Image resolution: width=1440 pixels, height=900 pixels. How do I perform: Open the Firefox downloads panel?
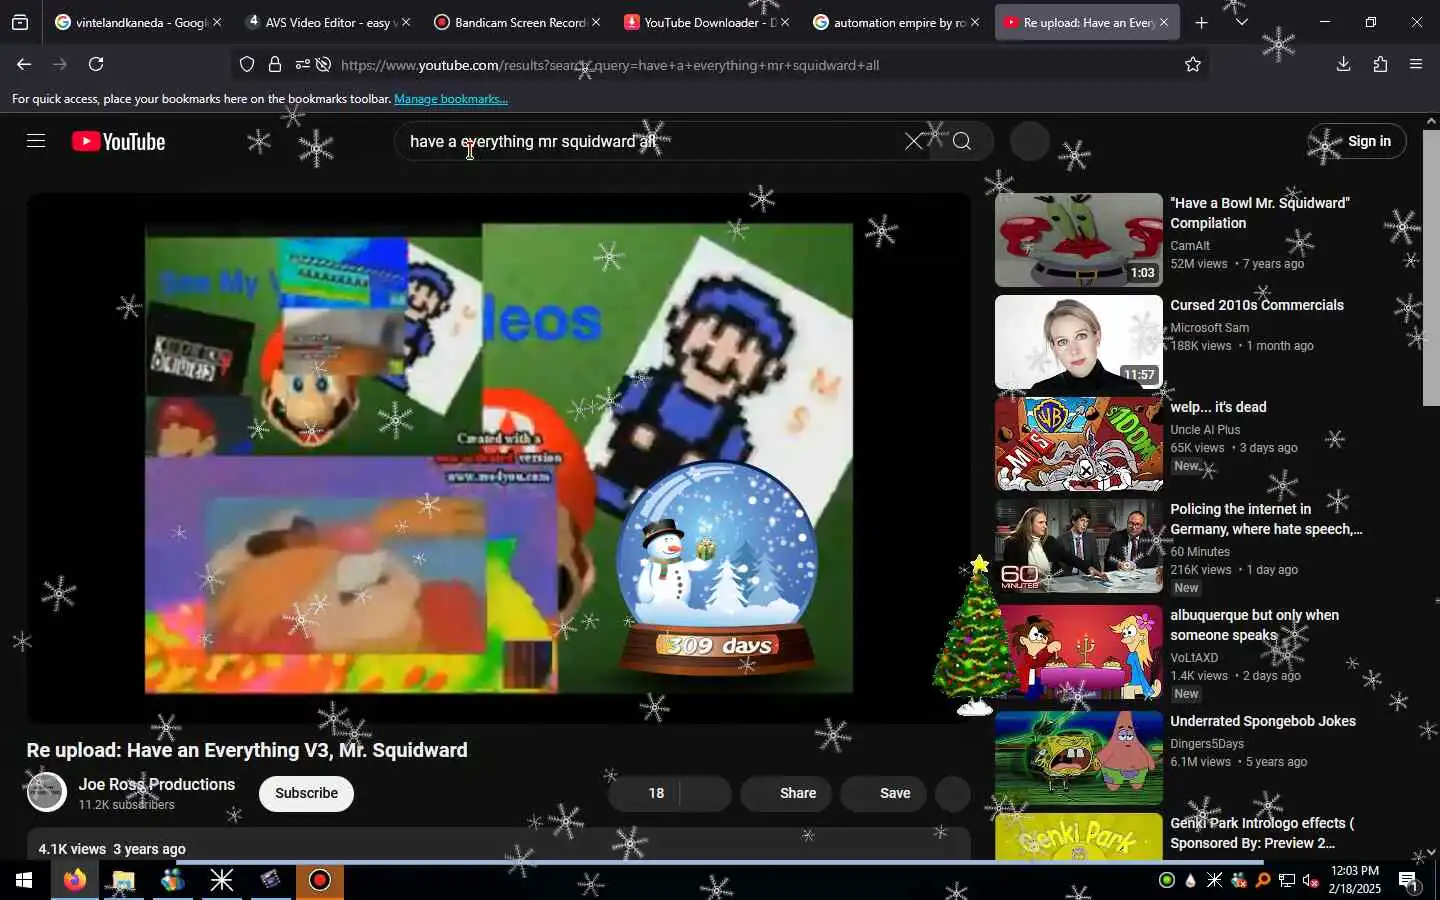[1343, 64]
